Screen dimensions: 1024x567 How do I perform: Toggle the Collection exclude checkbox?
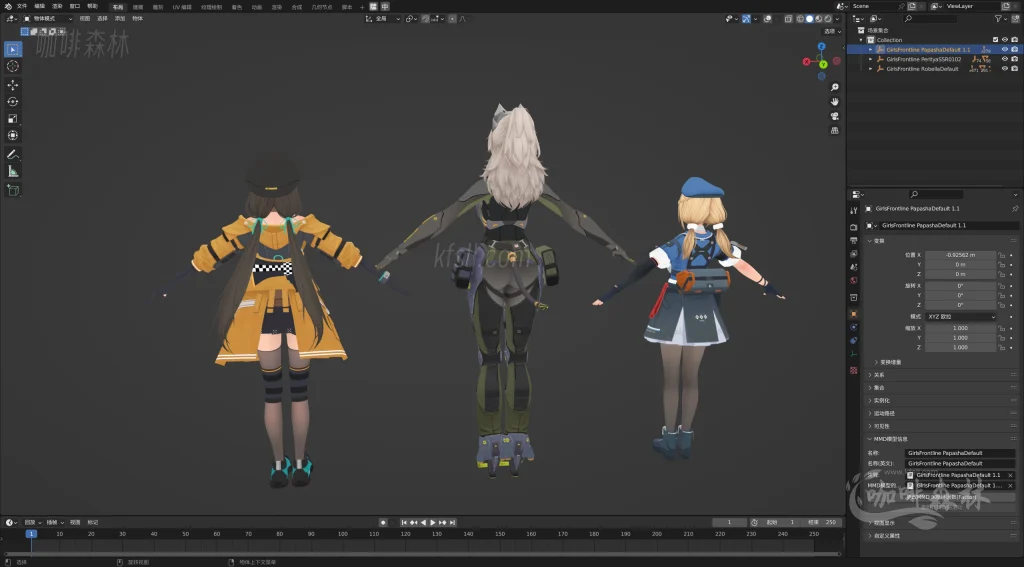995,40
